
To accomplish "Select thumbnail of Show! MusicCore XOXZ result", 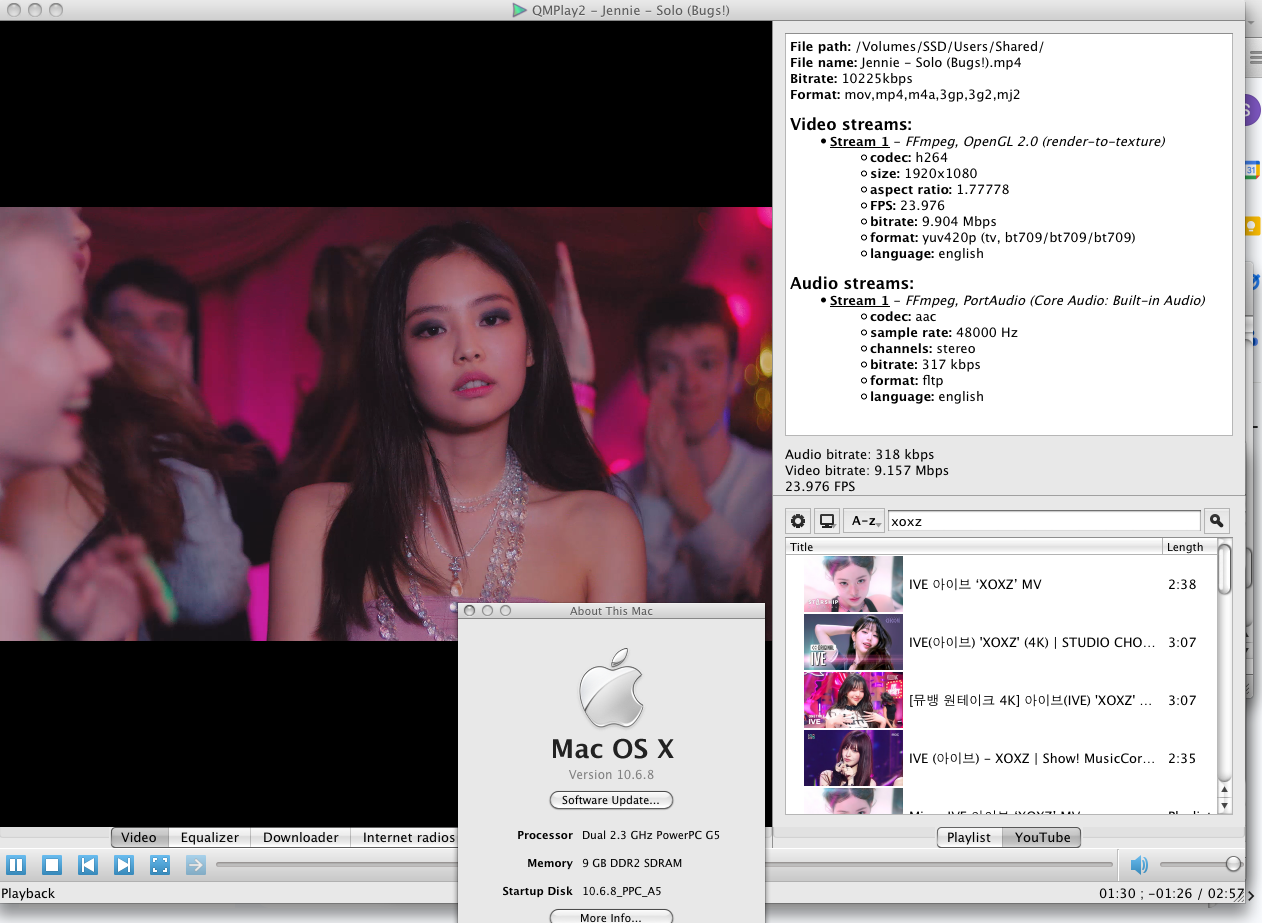I will pos(853,758).
